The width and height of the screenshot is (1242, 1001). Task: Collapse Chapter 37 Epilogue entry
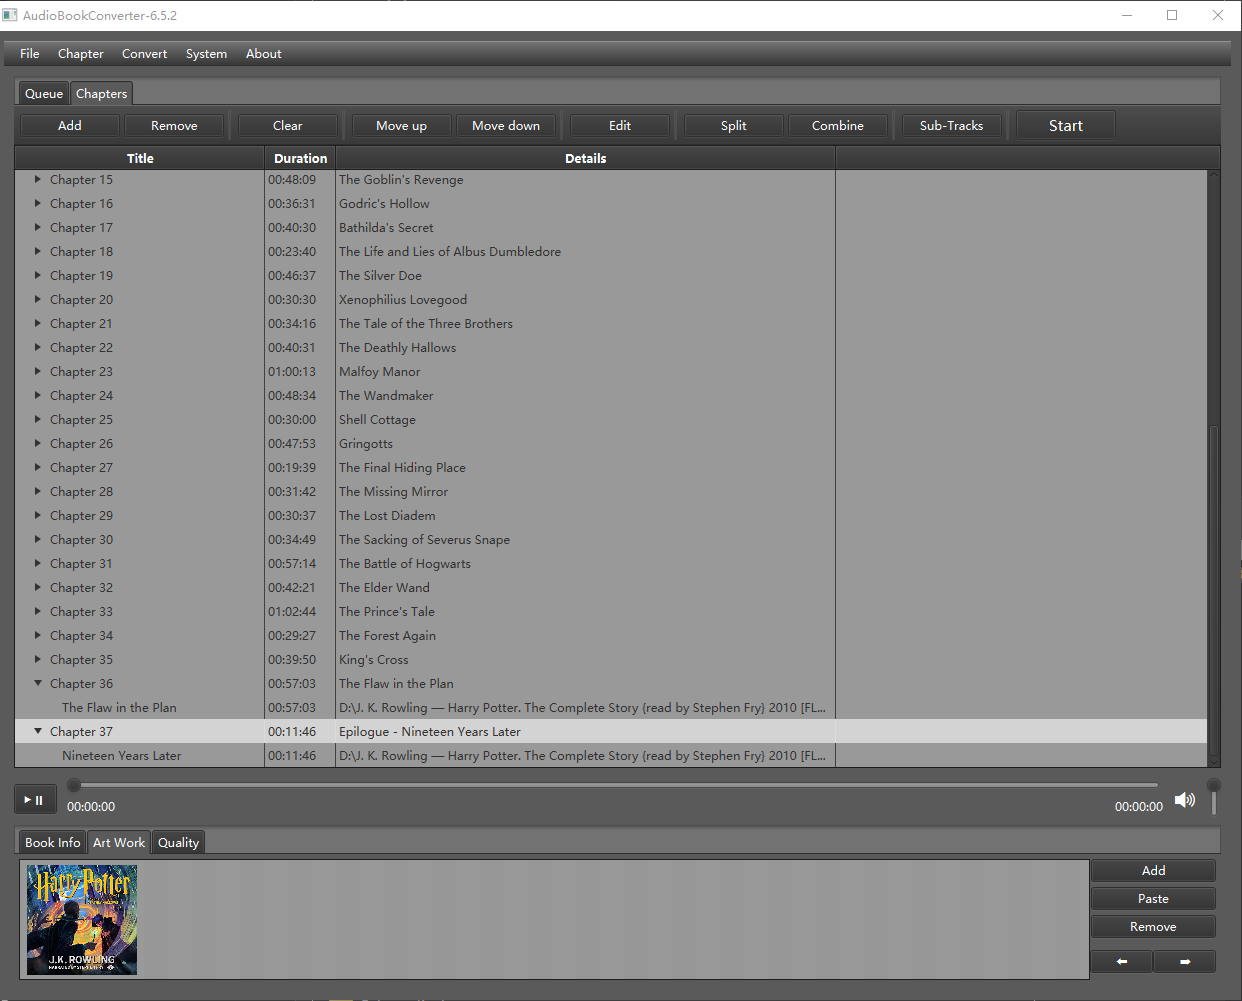37,731
